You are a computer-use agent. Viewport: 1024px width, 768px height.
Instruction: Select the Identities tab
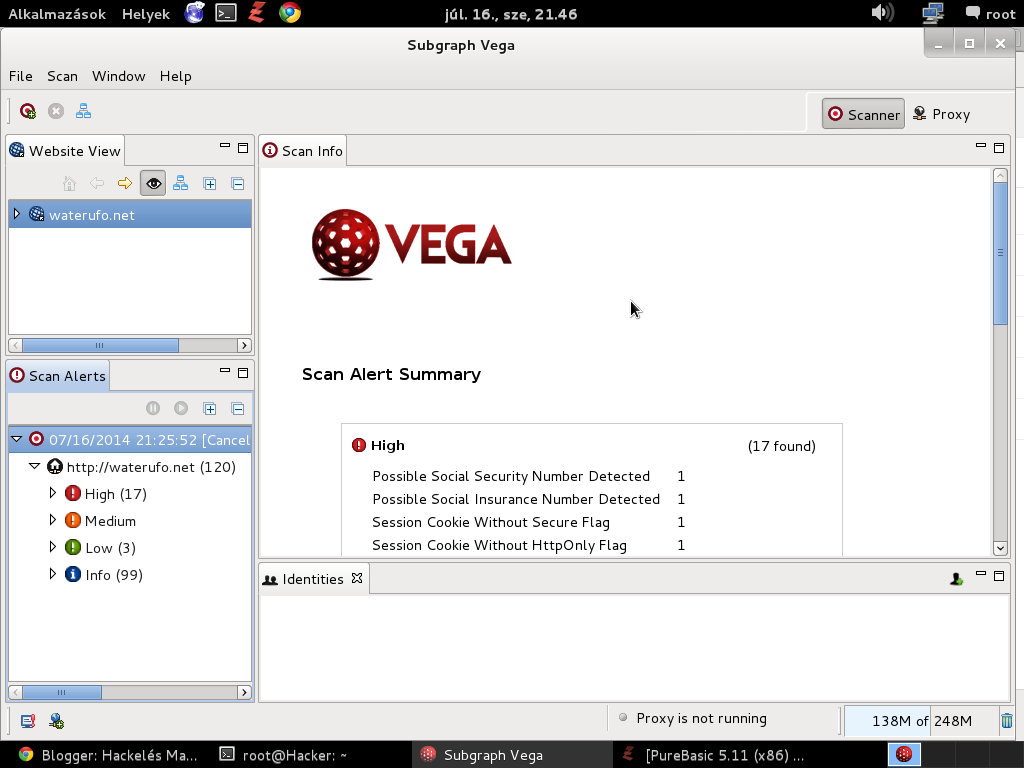pyautogui.click(x=313, y=579)
